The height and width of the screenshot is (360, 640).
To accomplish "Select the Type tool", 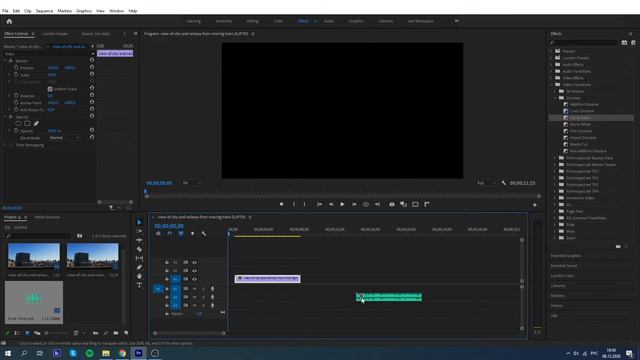I will tap(139, 285).
